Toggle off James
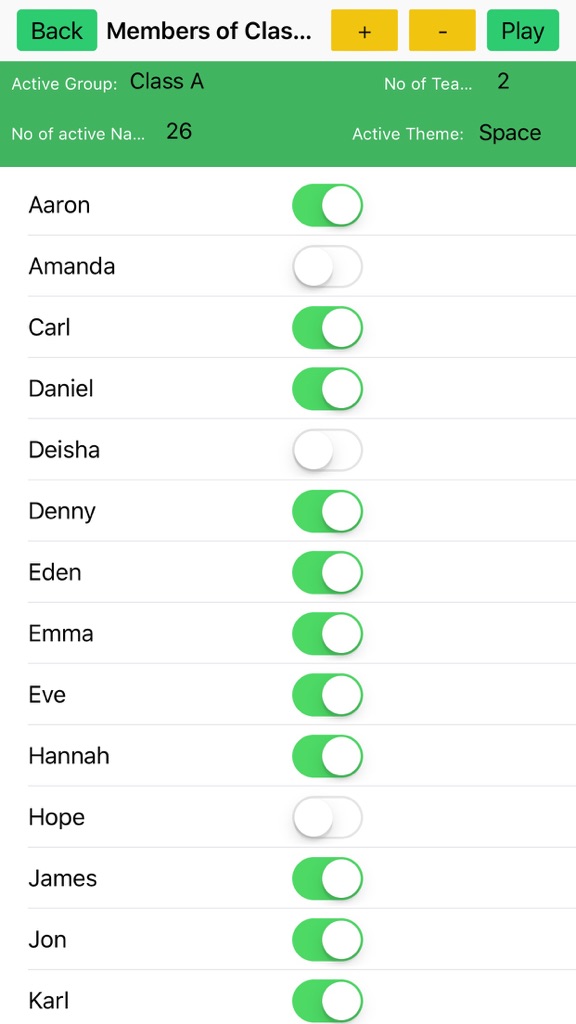 327,878
